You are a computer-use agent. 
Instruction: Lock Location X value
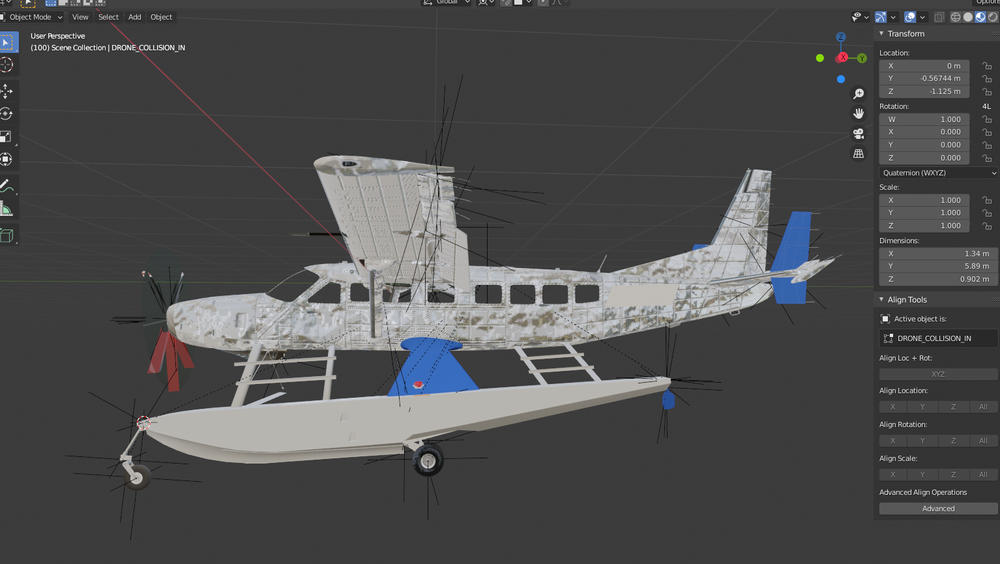click(987, 66)
